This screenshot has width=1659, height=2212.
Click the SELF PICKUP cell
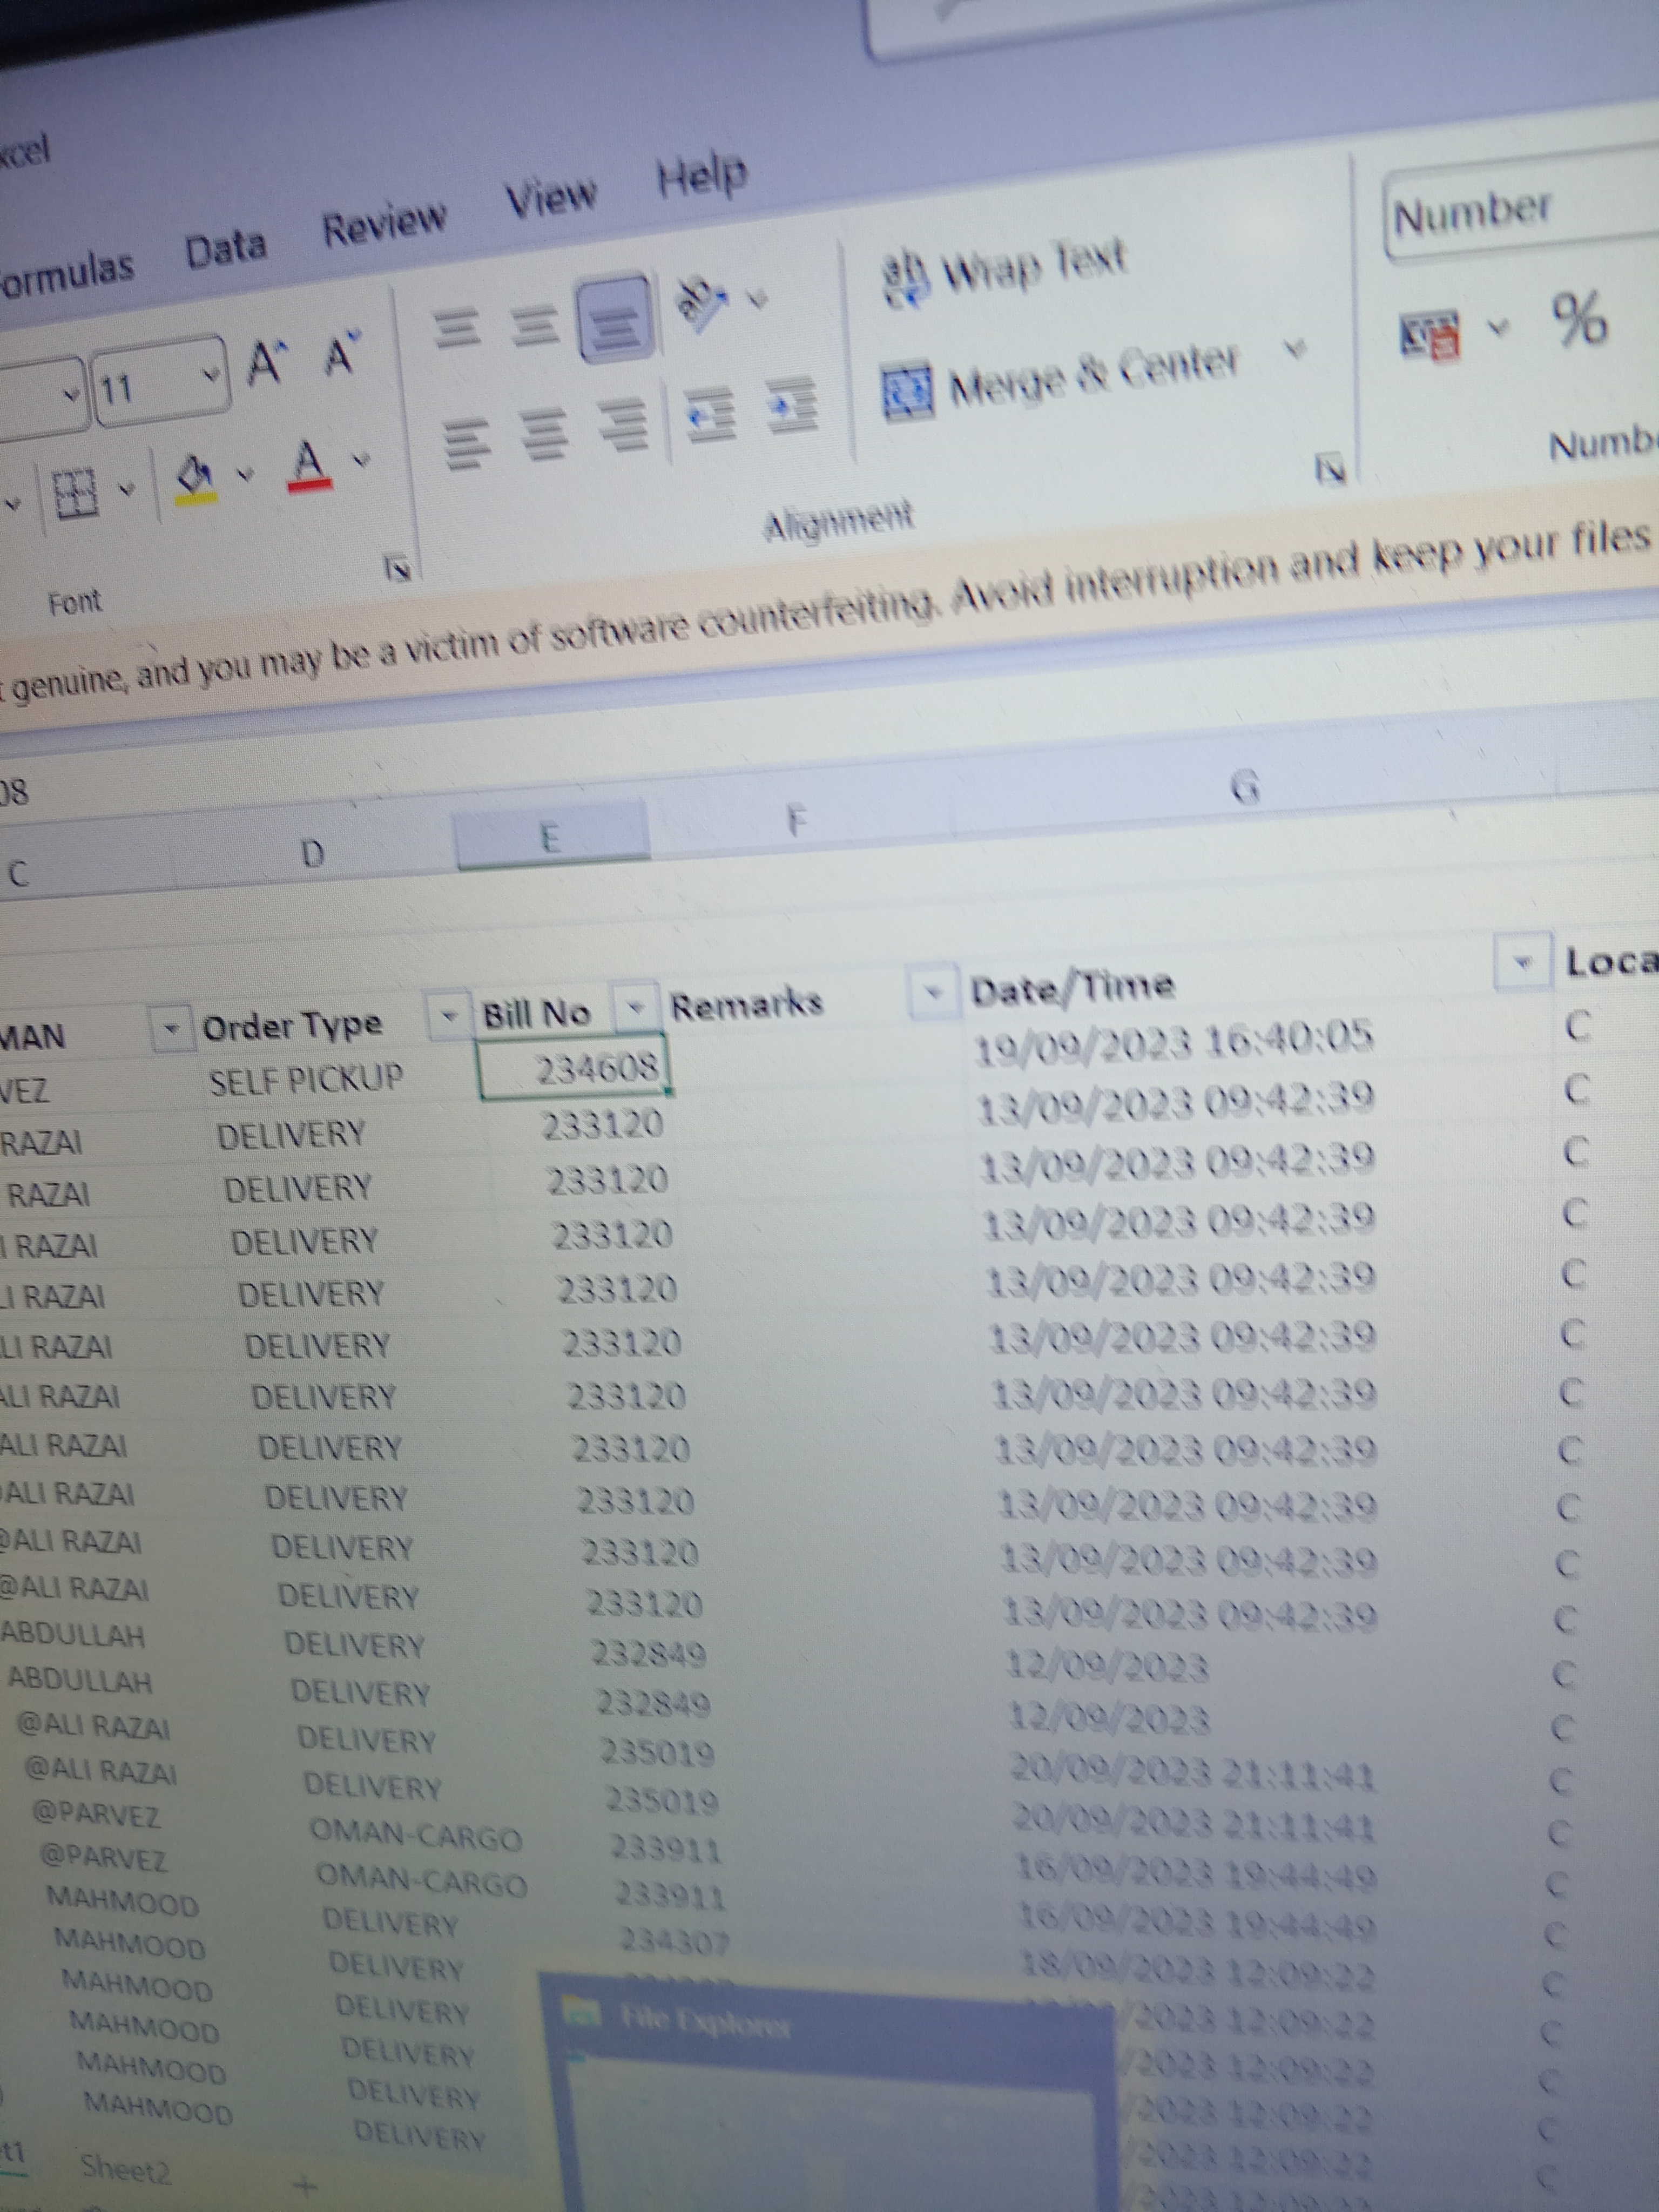[305, 1079]
